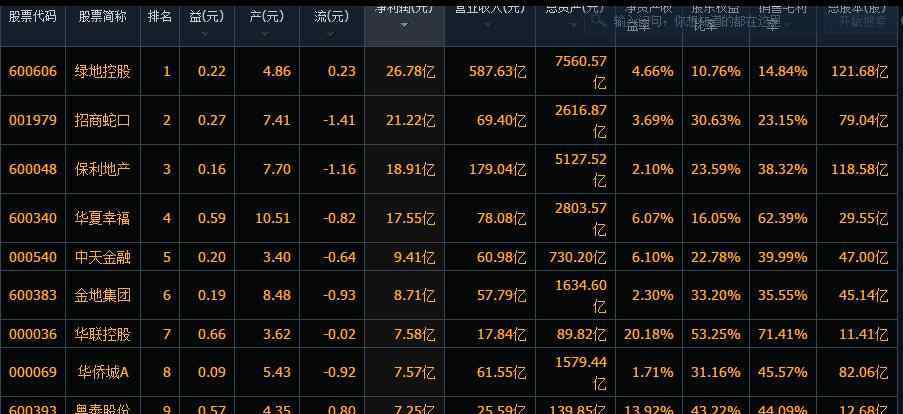The height and width of the screenshot is (414, 903).
Task: Click total assets value 89.82亿
Action: pyautogui.click(x=582, y=334)
